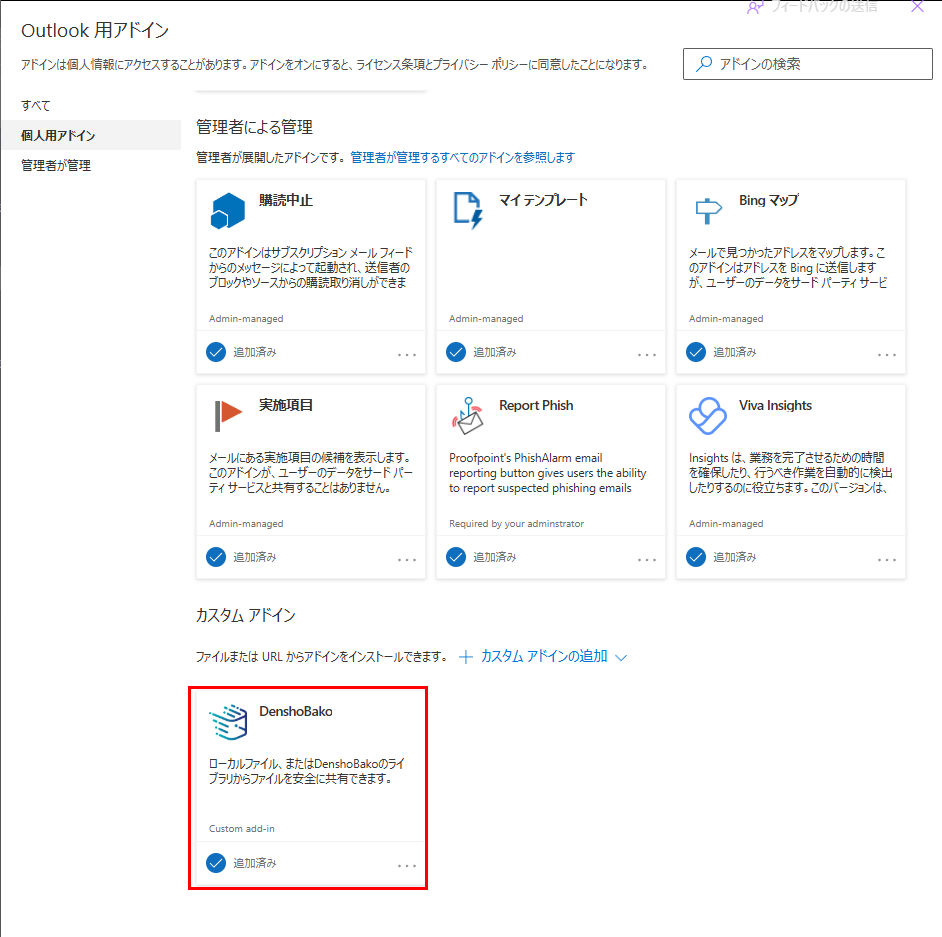
Task: Click the search magnifier icon
Action: coord(703,64)
